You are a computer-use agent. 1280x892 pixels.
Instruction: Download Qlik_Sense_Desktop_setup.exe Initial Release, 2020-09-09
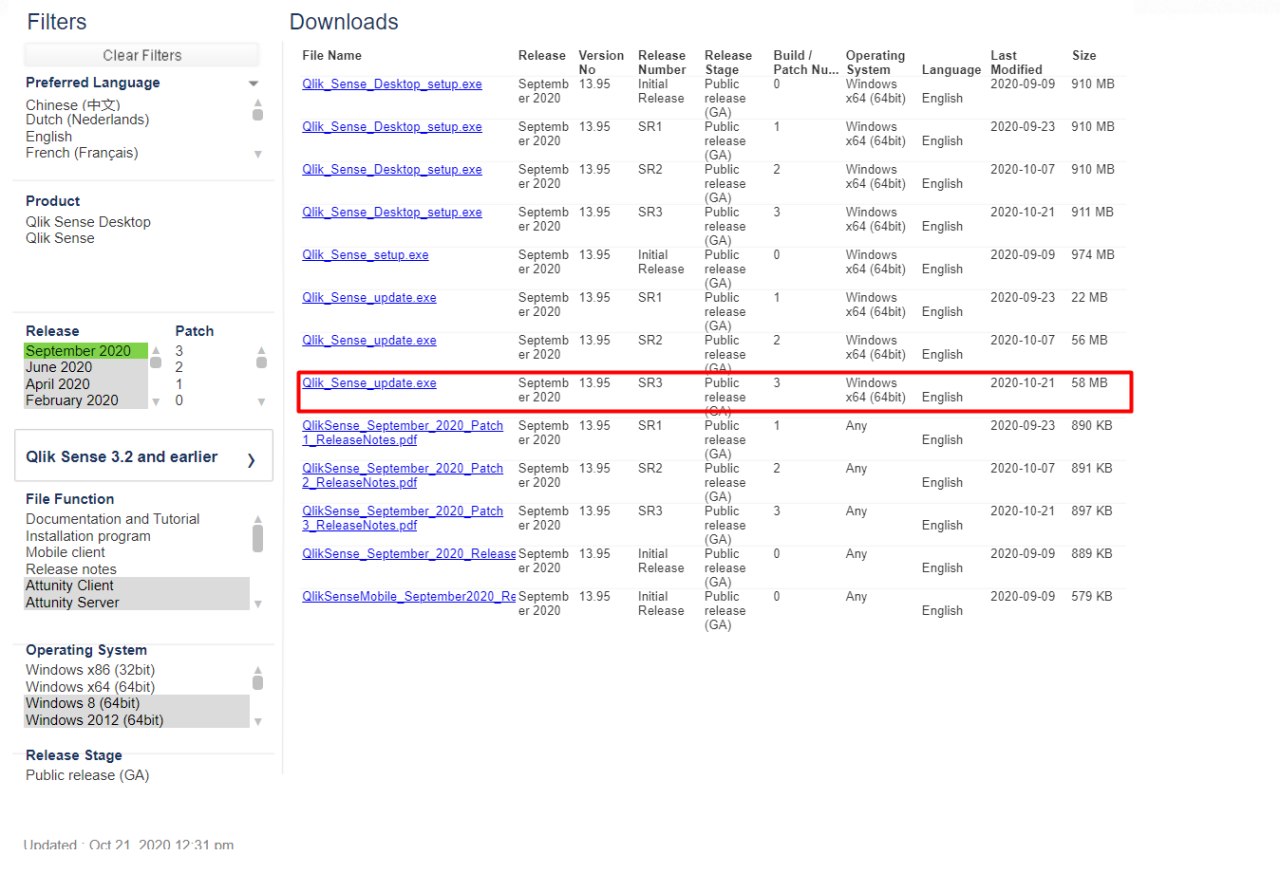392,84
